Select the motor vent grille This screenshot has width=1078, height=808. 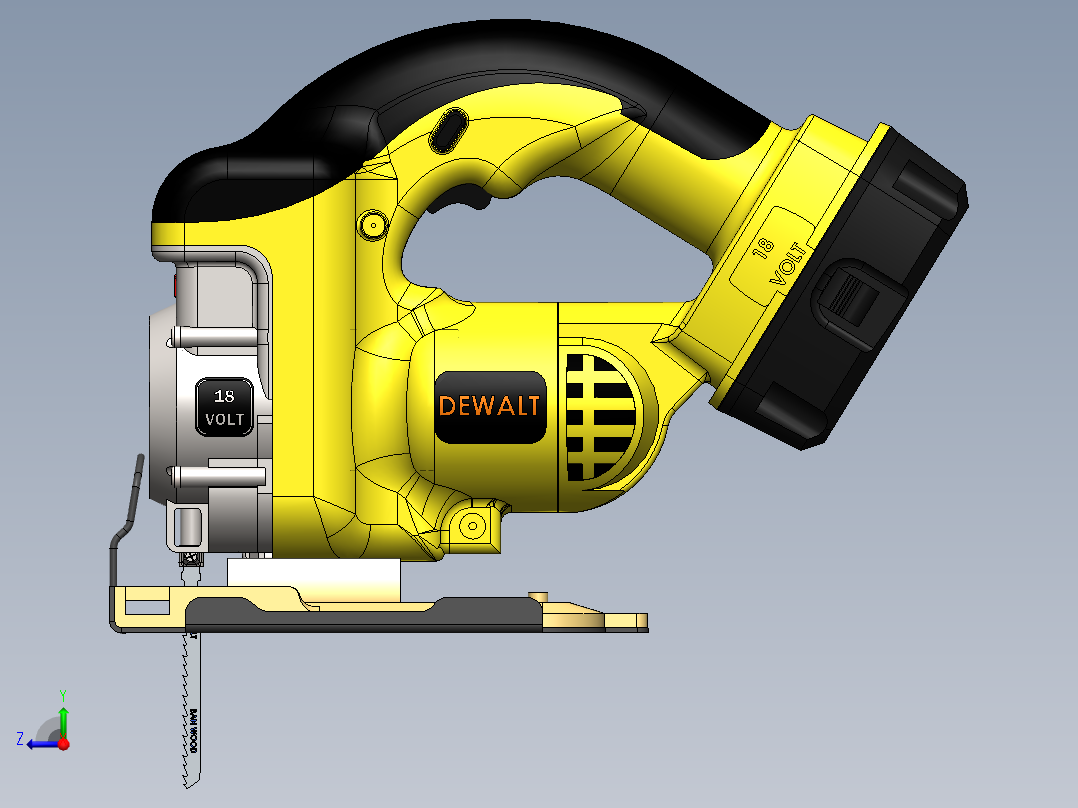(602, 417)
